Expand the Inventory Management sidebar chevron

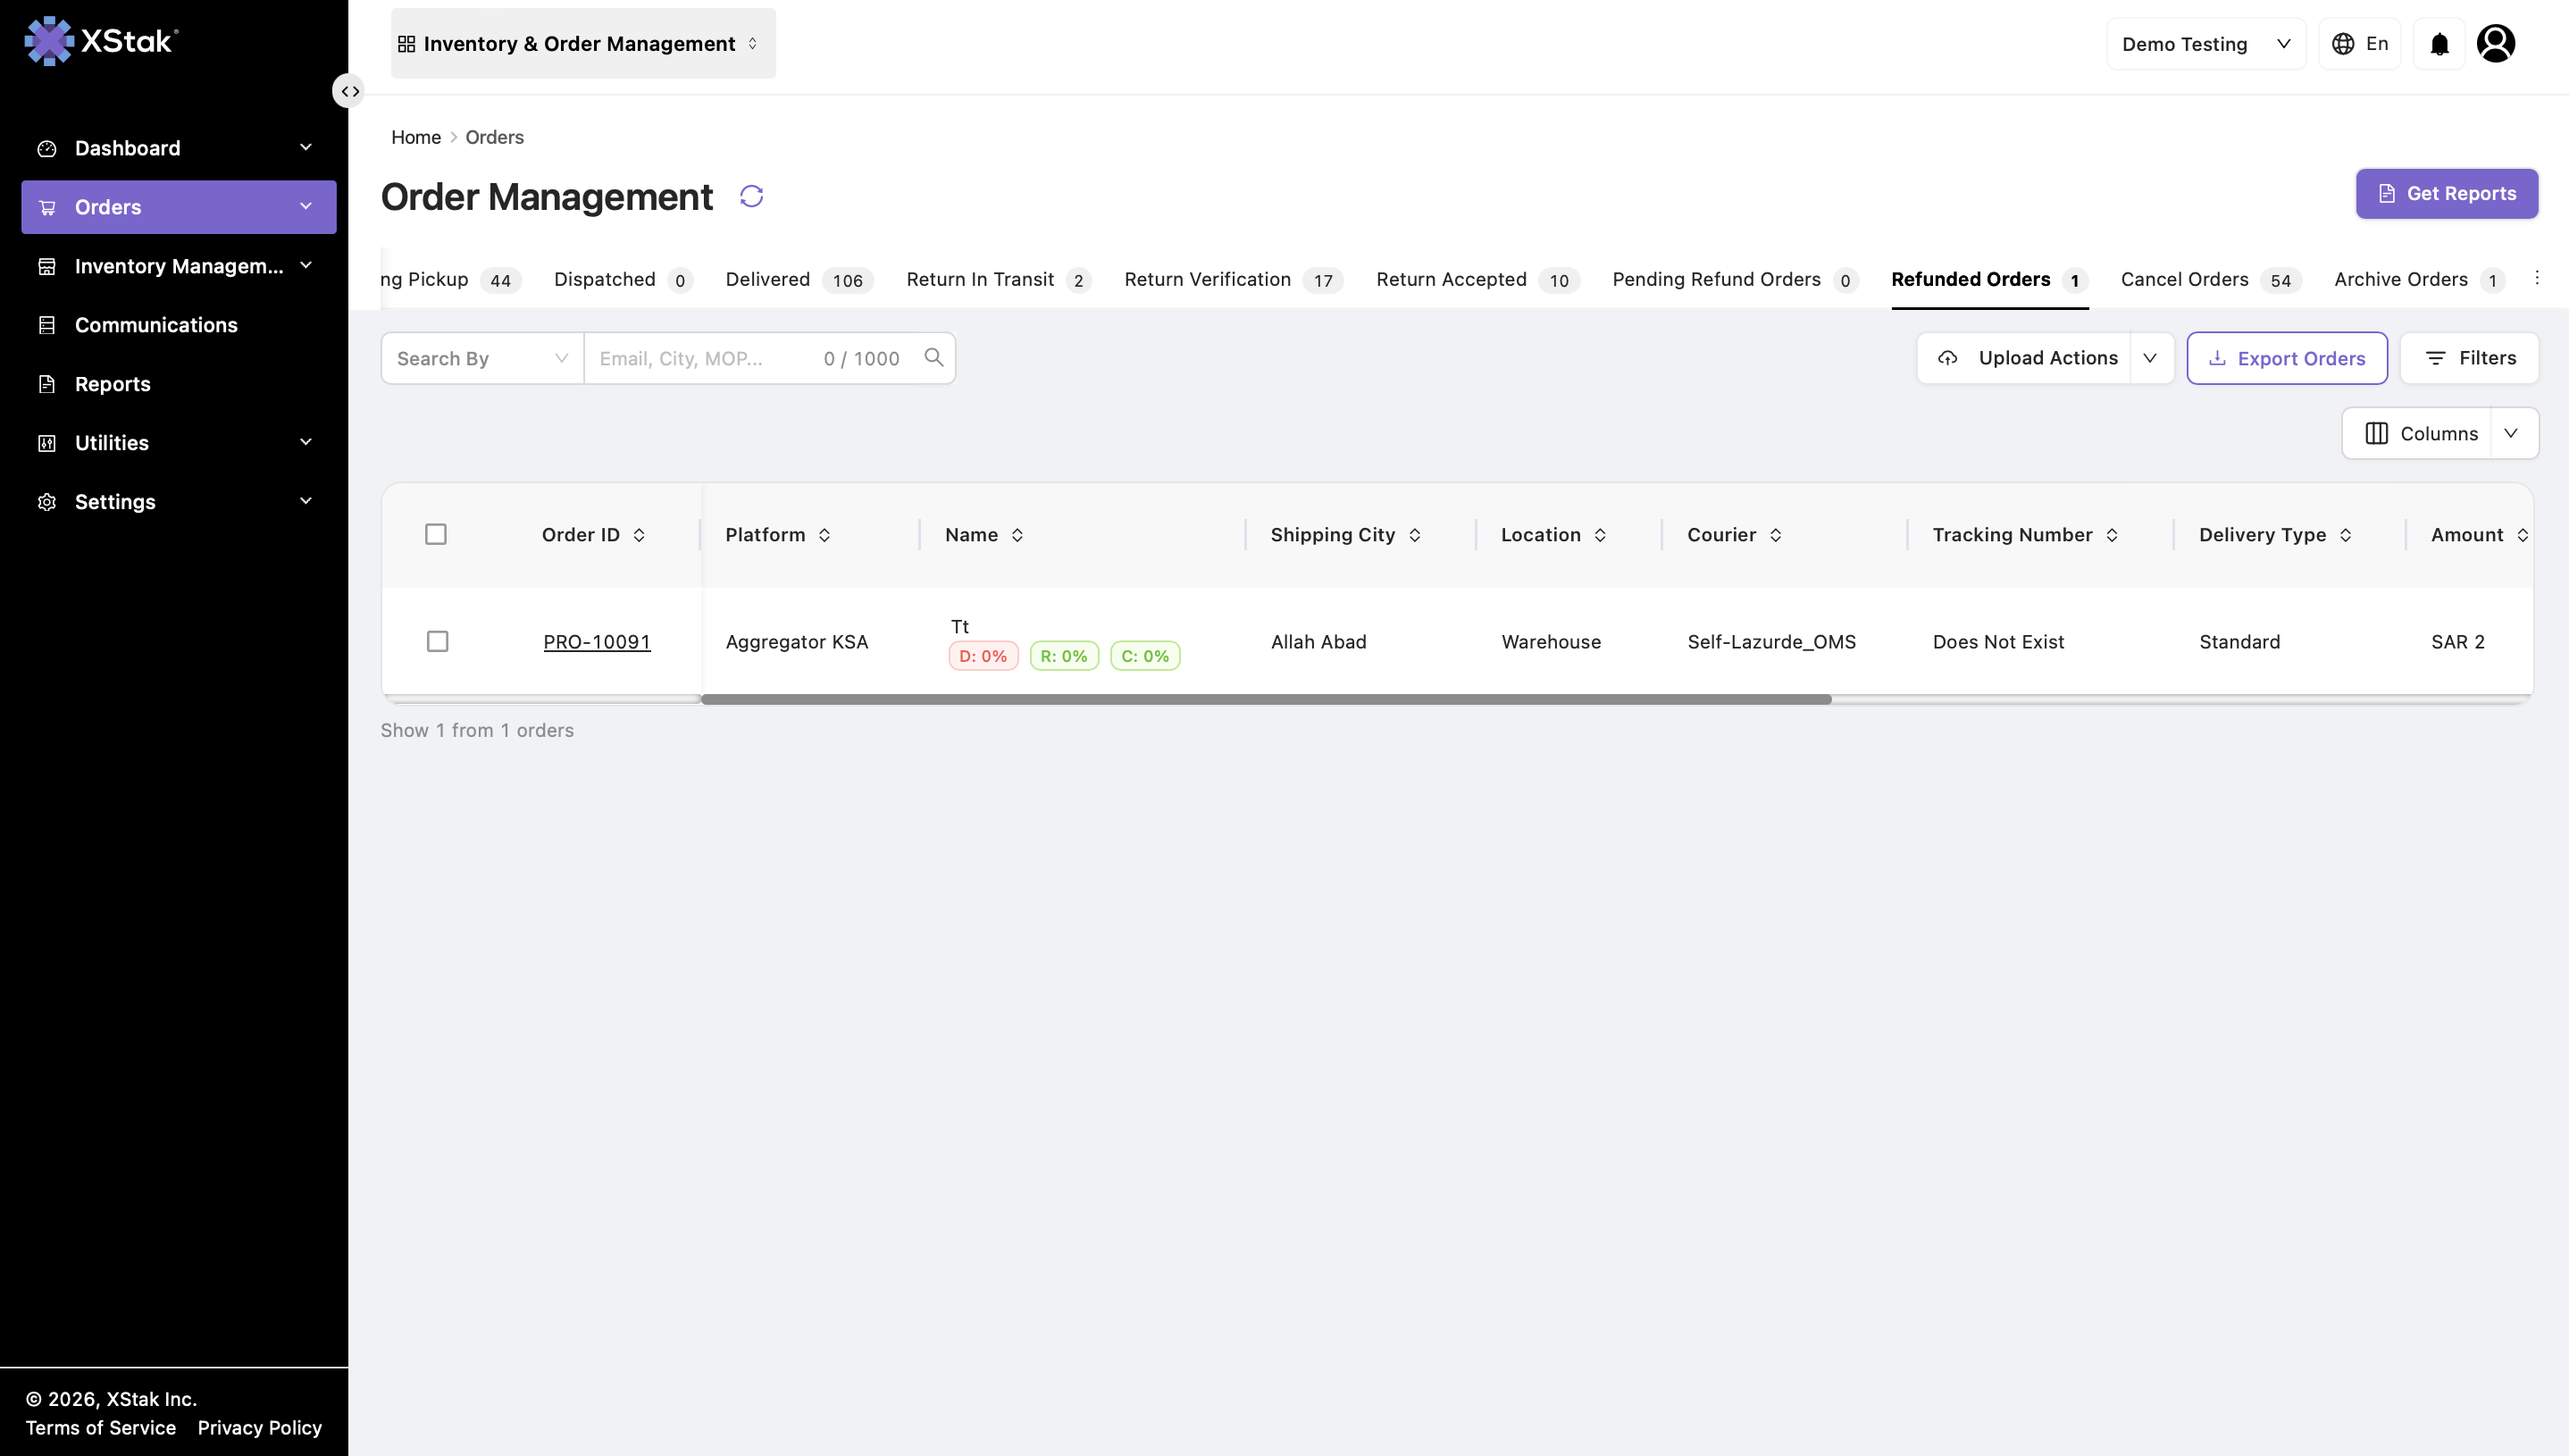[x=306, y=265]
